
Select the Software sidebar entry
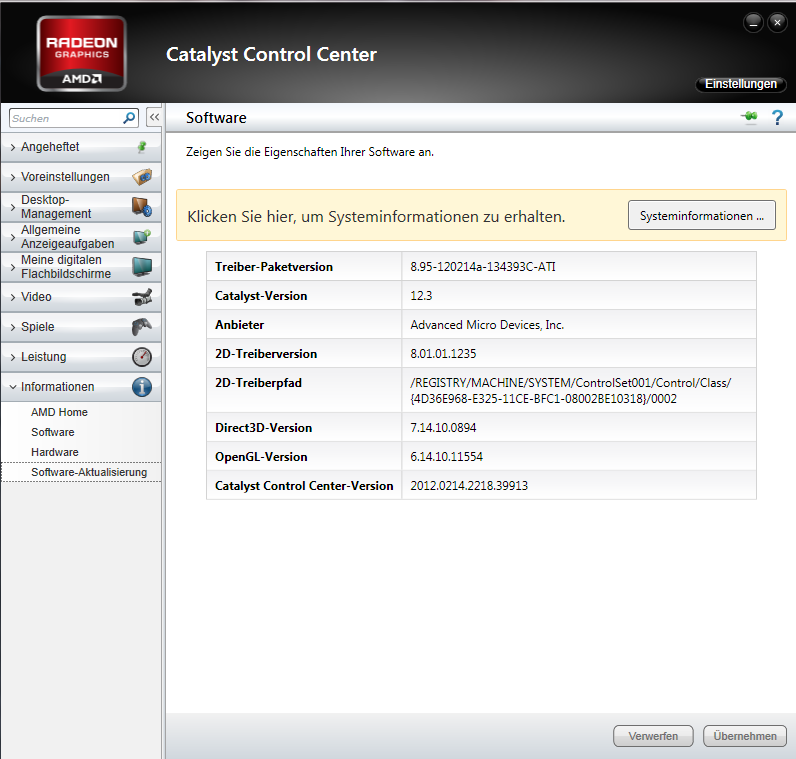[x=53, y=432]
